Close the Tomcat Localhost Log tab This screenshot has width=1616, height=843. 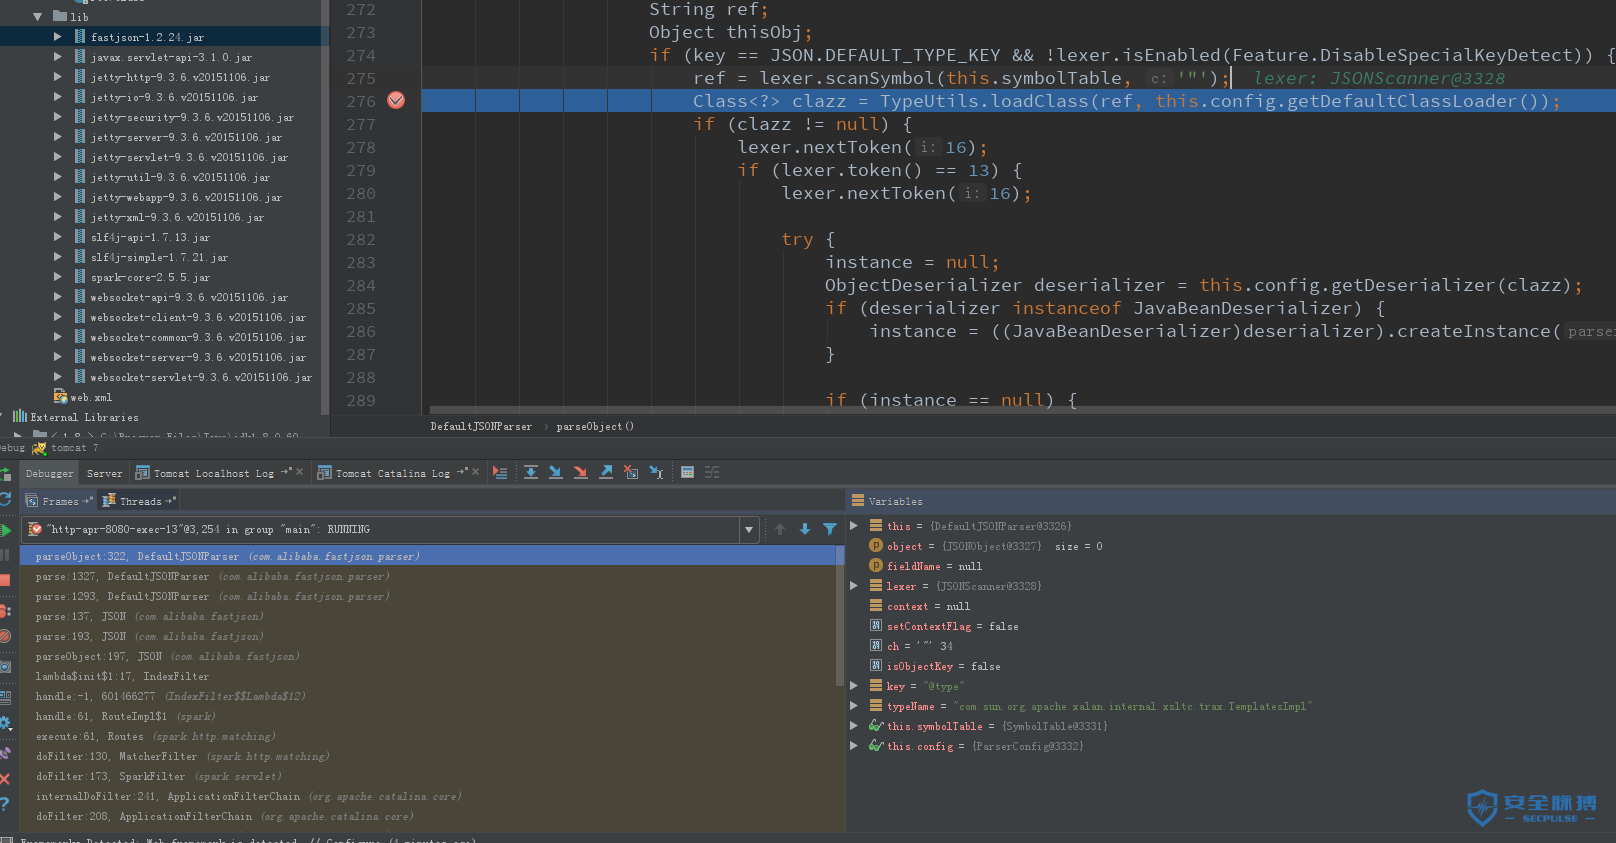click(x=299, y=472)
